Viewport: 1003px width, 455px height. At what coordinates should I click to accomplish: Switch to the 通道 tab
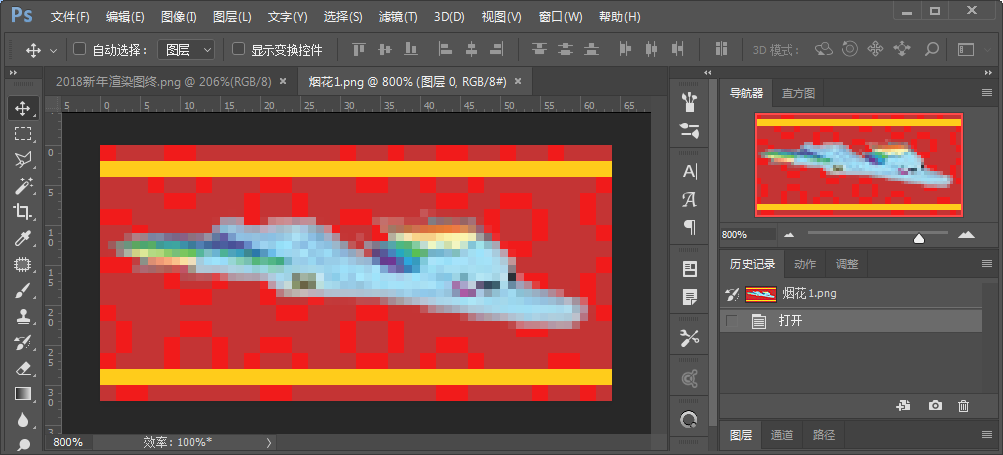[782, 435]
